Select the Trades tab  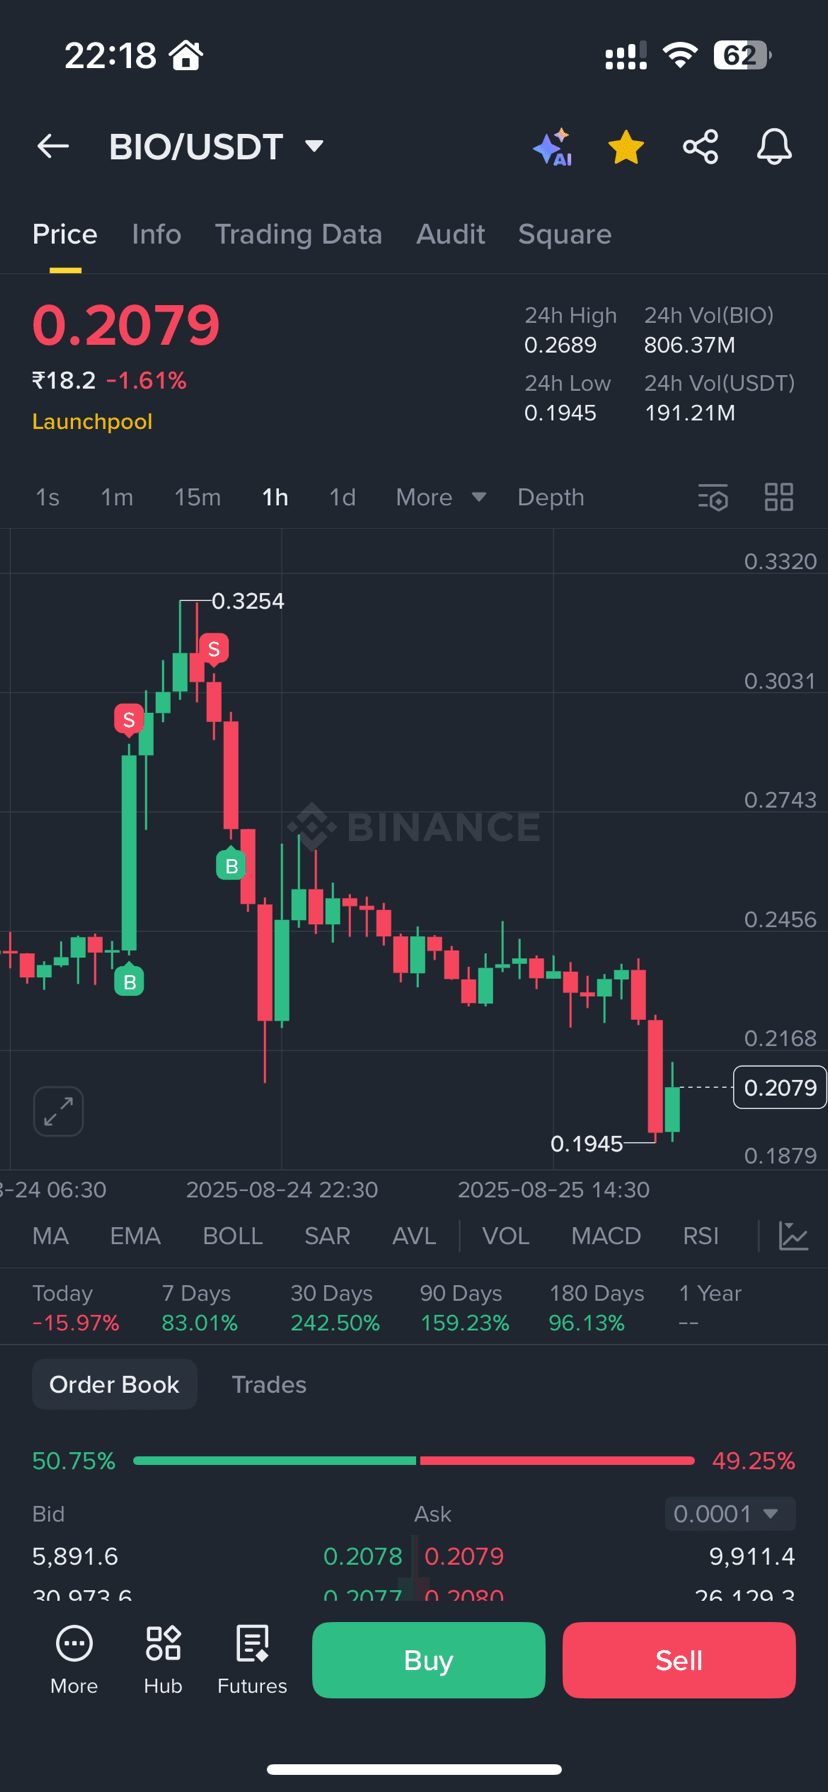tap(269, 1384)
